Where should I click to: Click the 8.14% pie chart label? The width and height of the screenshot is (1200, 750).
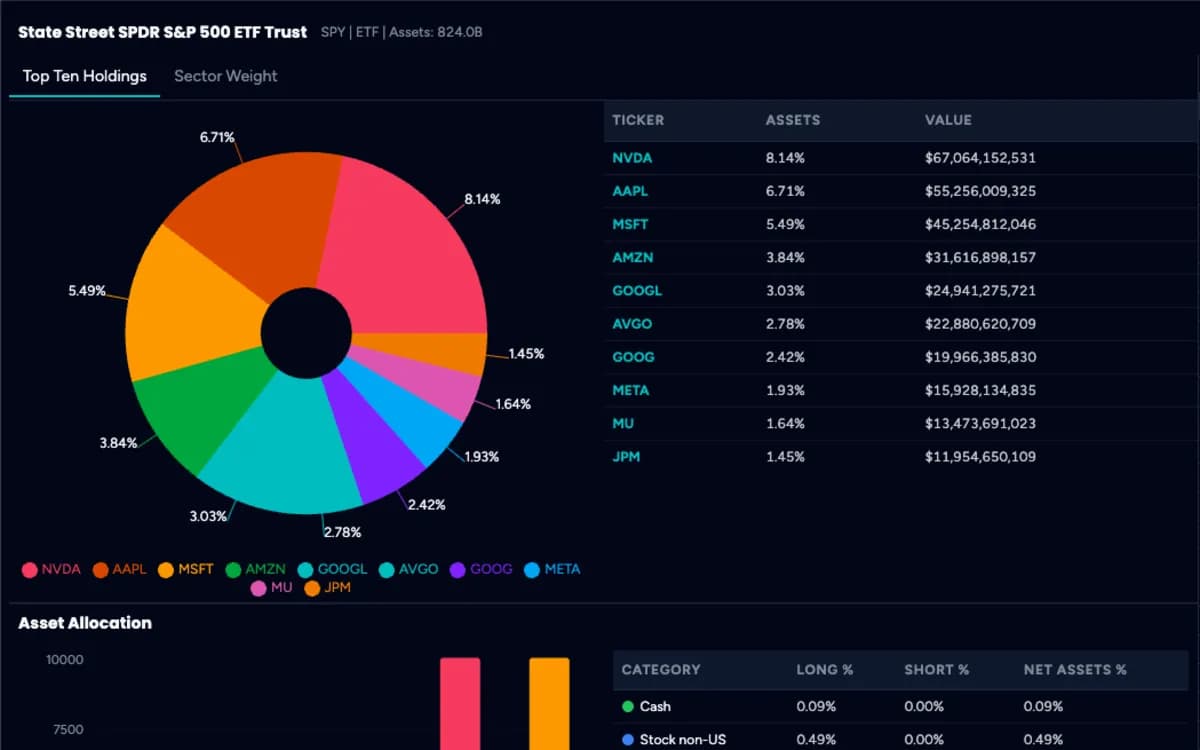tap(482, 200)
